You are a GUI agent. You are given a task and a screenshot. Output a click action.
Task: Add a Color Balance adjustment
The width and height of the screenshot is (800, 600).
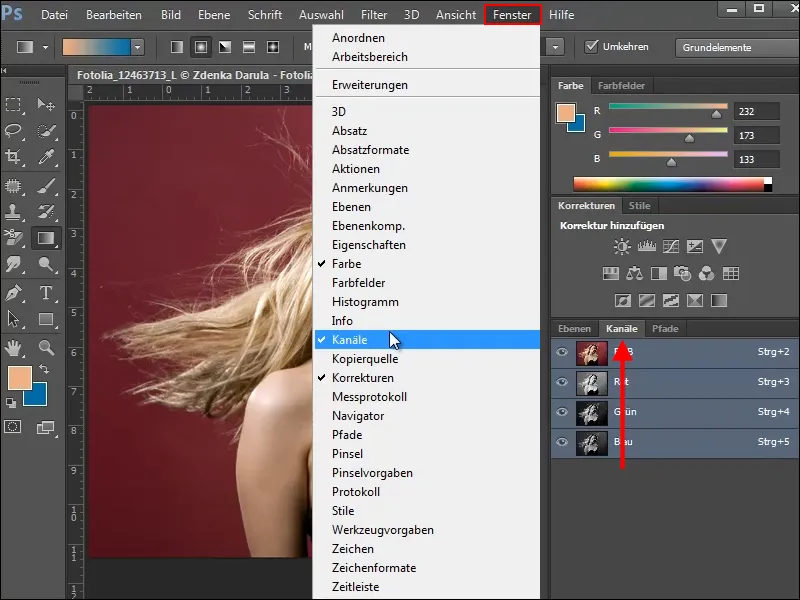pyautogui.click(x=634, y=274)
